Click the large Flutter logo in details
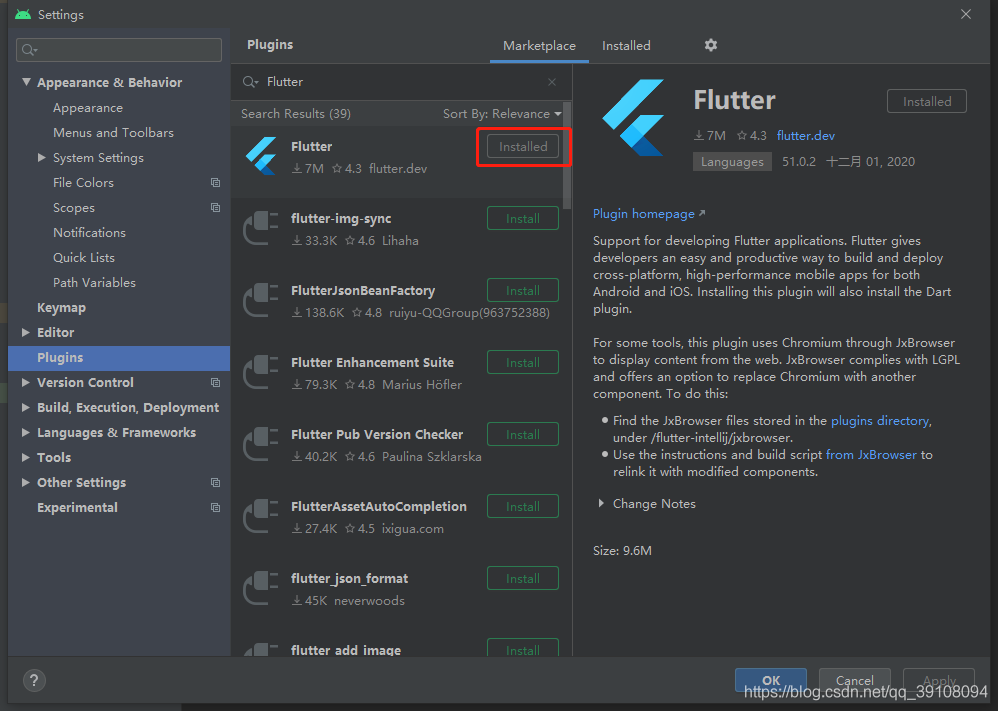The image size is (998, 711). coord(633,118)
